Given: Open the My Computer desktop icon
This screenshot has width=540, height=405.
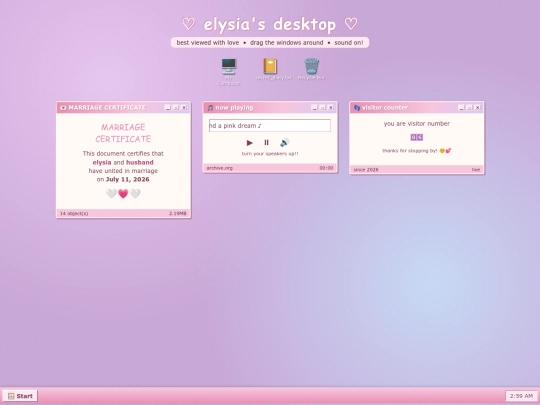Looking at the screenshot, I should [229, 71].
